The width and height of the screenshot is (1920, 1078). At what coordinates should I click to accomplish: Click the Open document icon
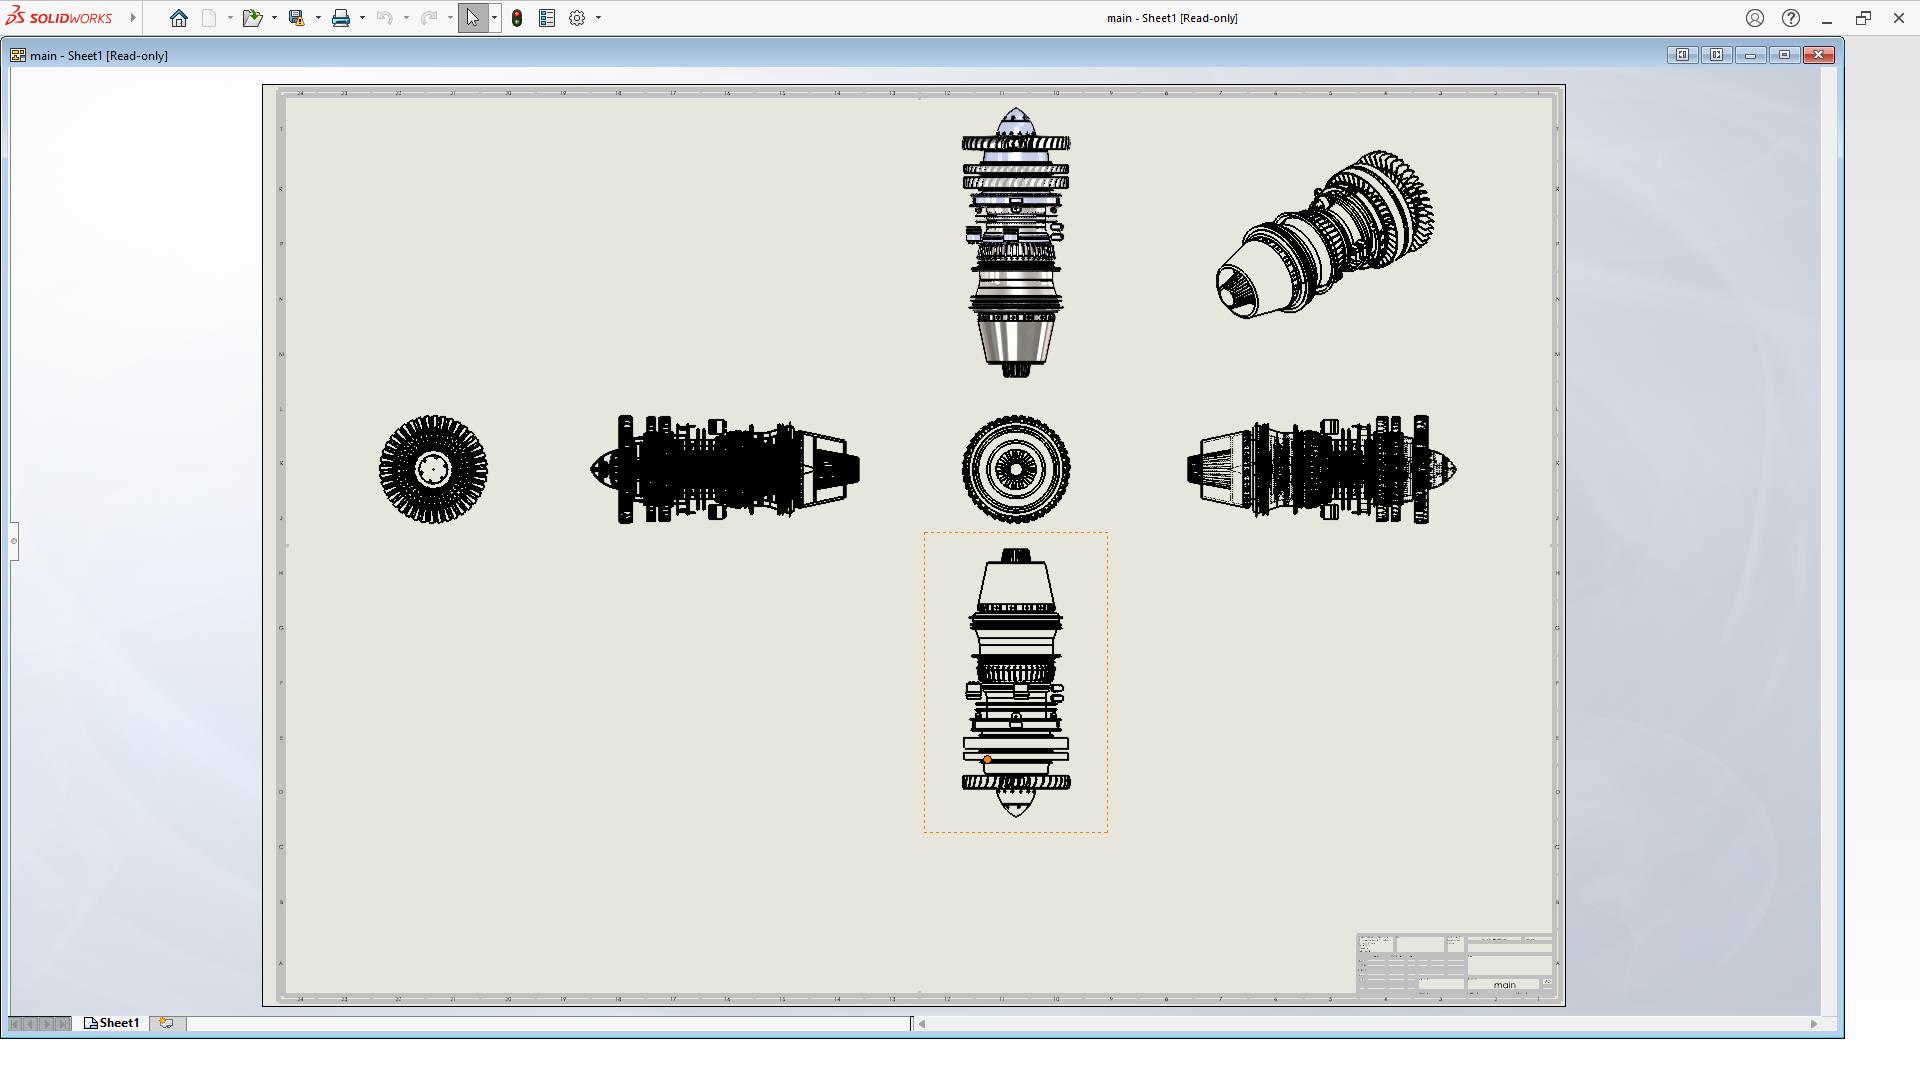(x=252, y=18)
